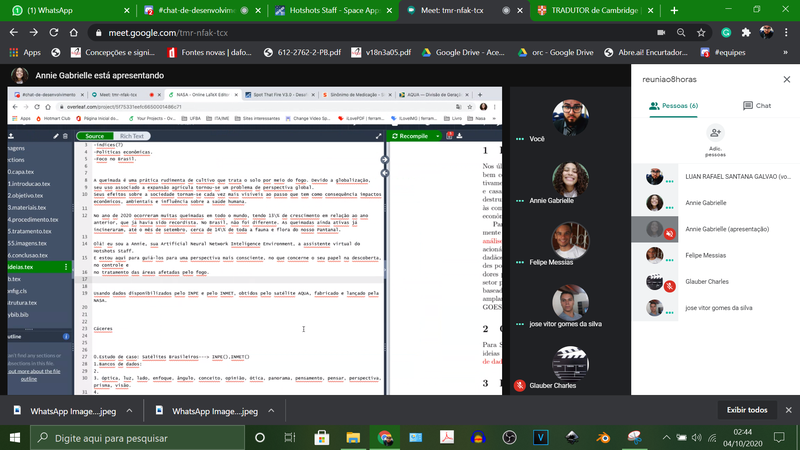Select ideias.tex in the Overleaf file tree
This screenshot has height=450, width=800.
click(40, 267)
